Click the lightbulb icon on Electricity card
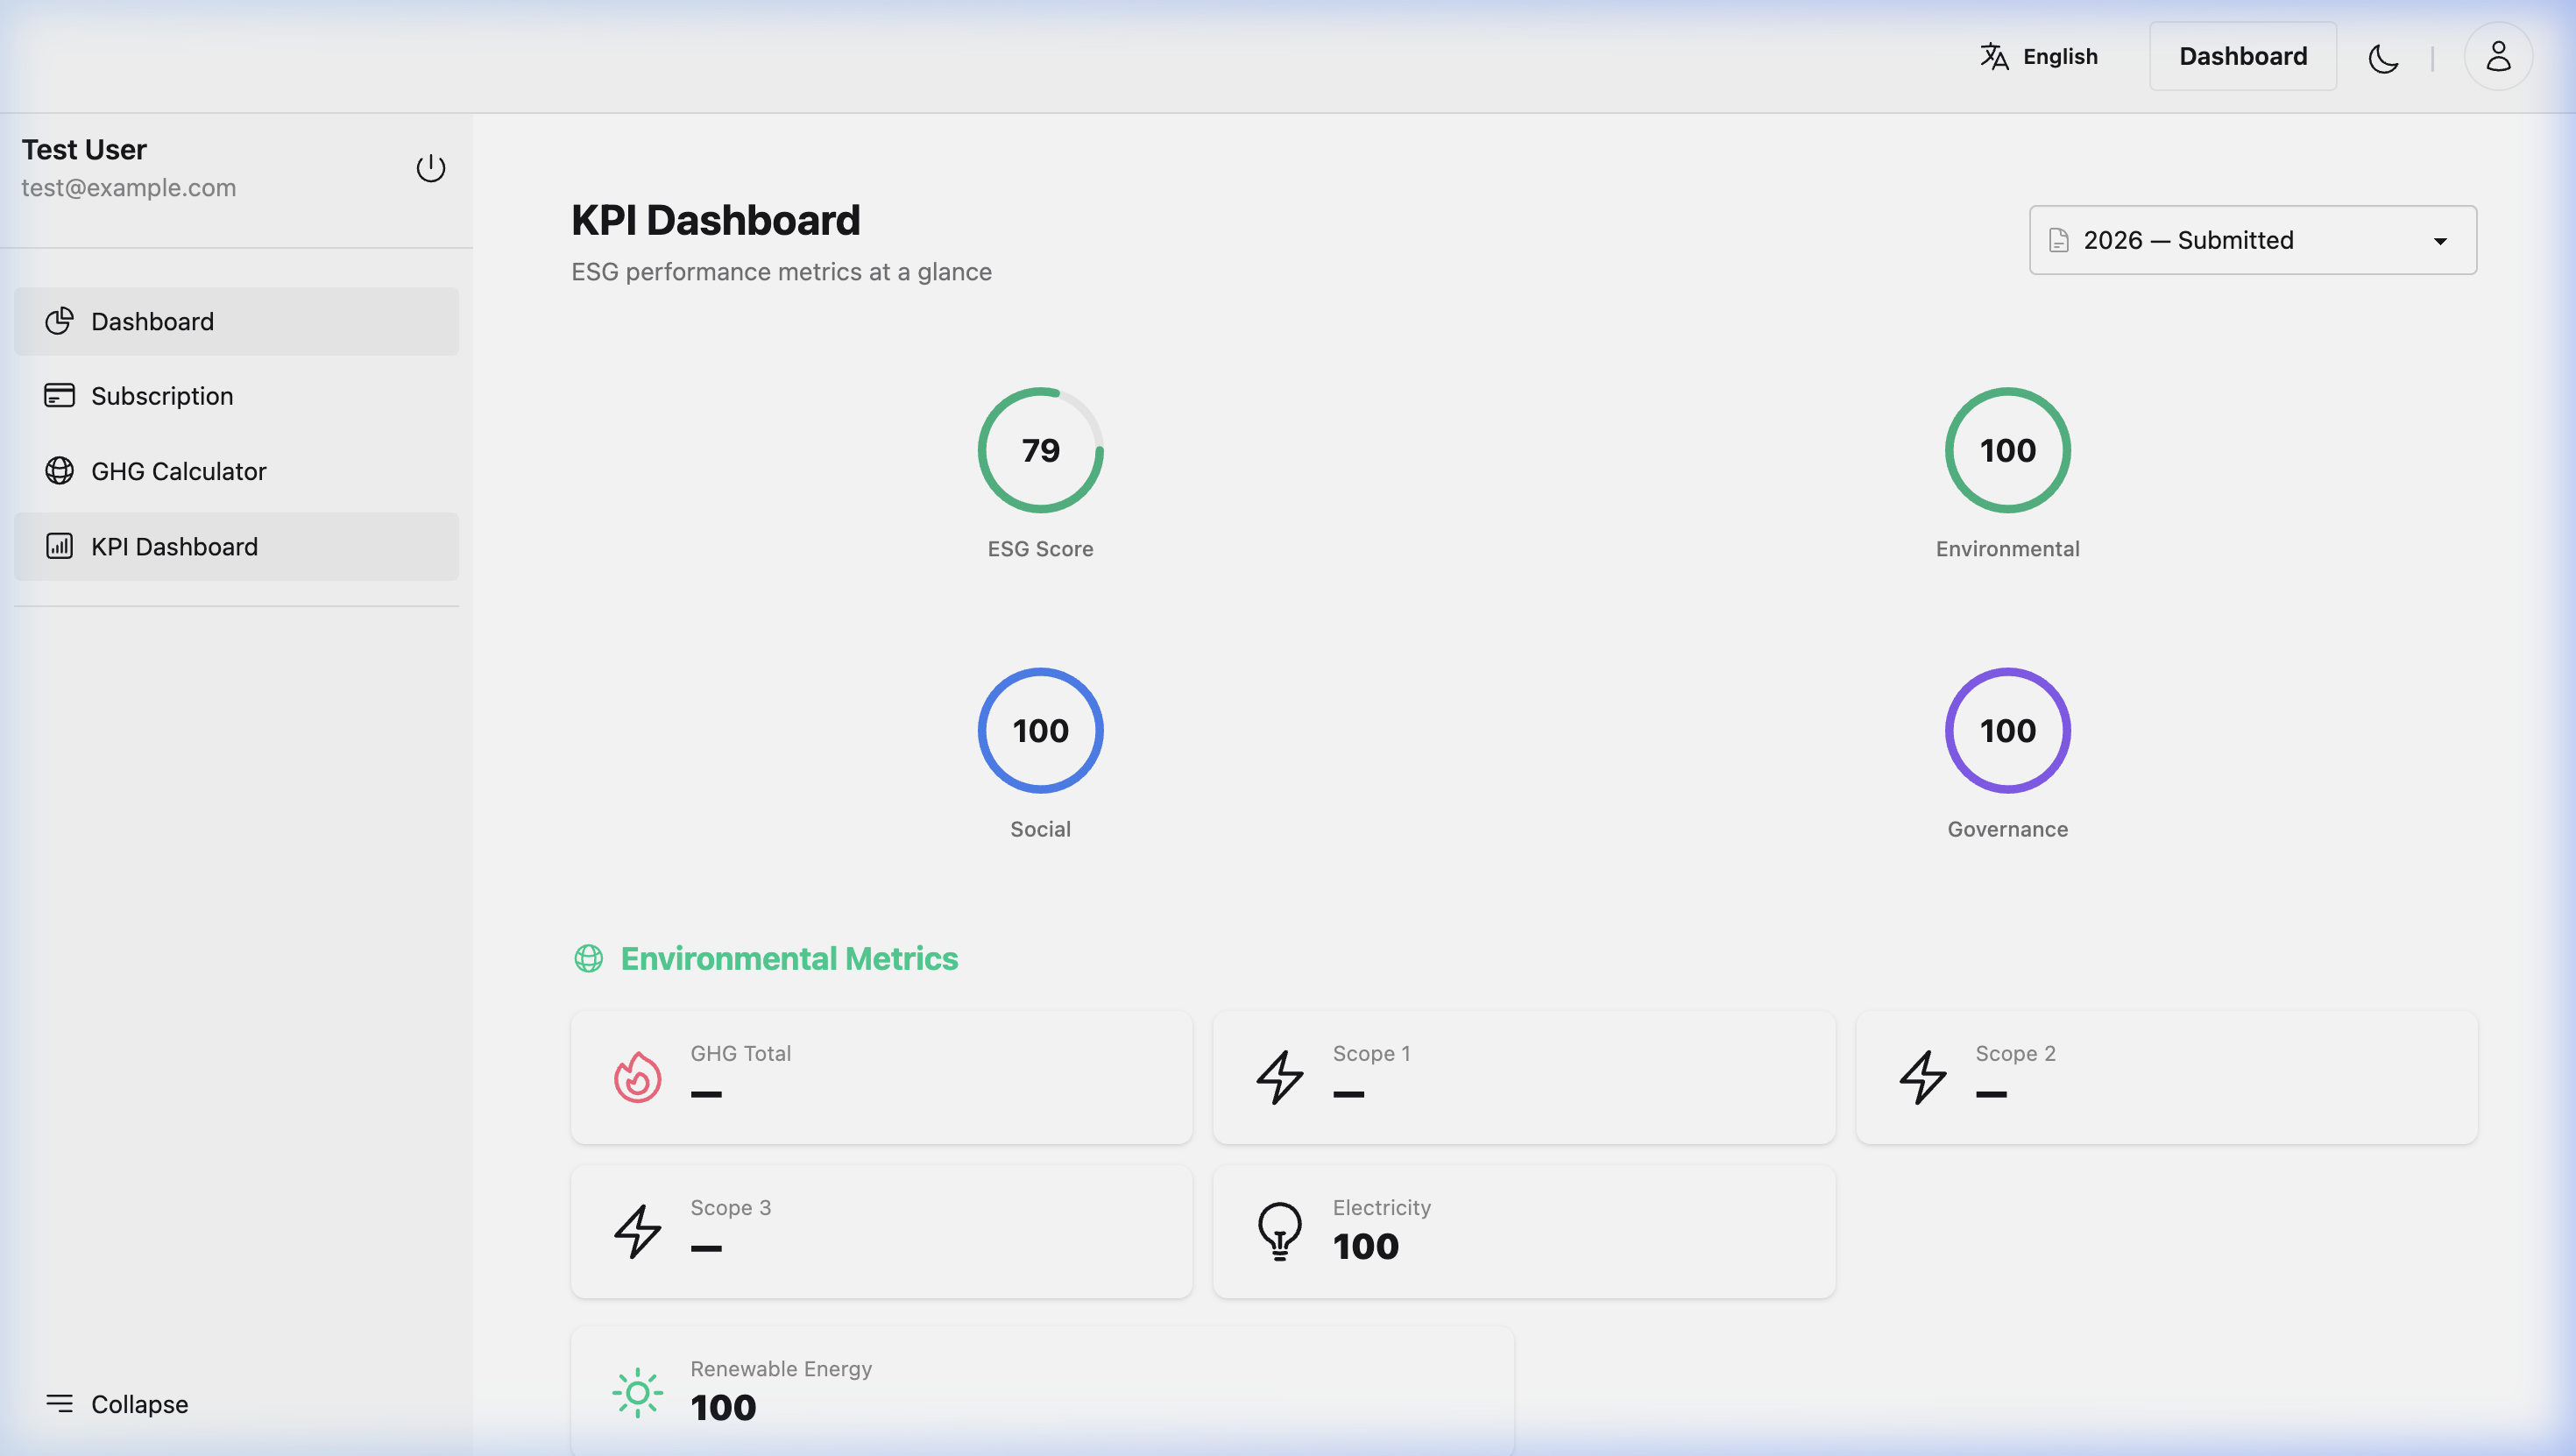Screen dimensions: 2576x1456 point(1279,1229)
